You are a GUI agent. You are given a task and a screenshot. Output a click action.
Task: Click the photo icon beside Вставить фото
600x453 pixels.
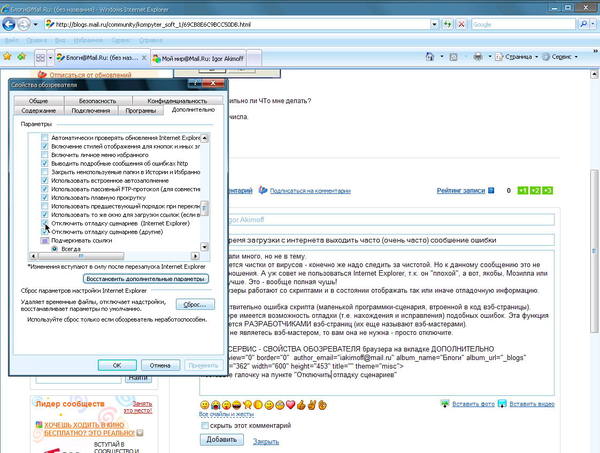pos(445,404)
